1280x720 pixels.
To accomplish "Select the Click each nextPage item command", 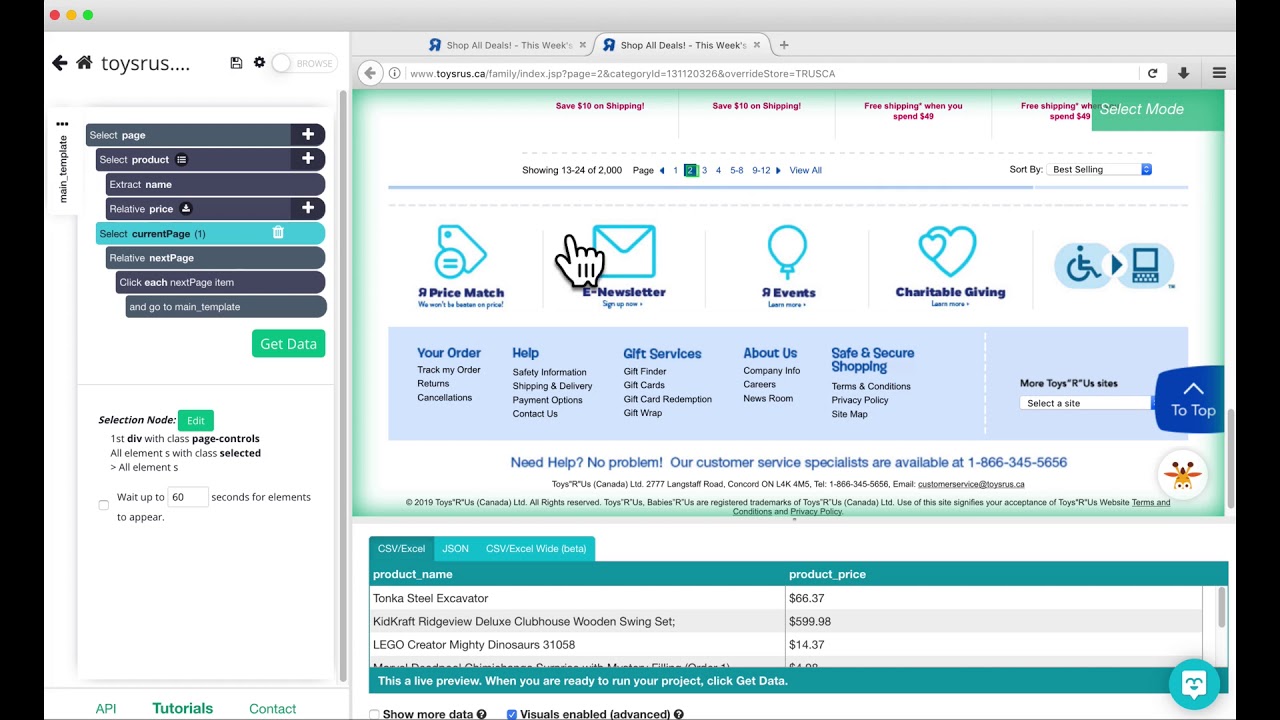I will [220, 282].
